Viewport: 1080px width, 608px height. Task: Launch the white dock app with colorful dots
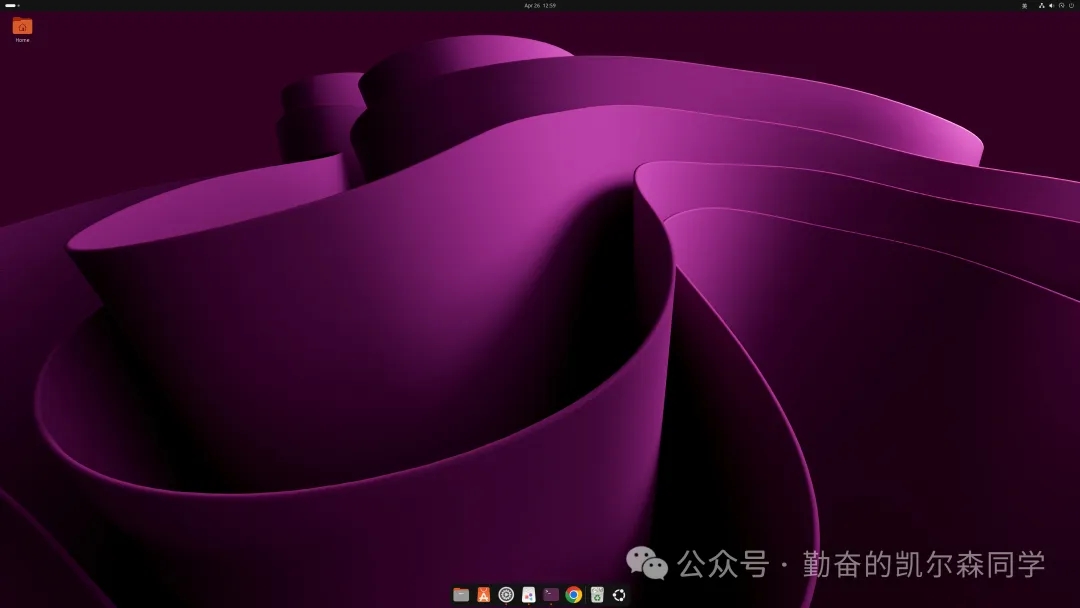click(x=527, y=593)
